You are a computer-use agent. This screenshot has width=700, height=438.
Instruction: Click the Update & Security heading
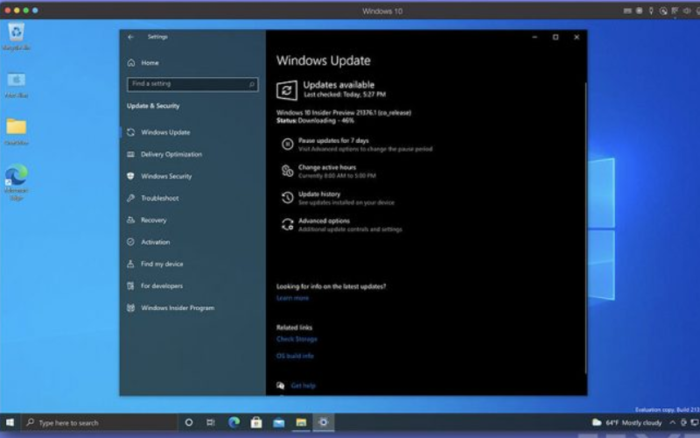tap(153, 106)
